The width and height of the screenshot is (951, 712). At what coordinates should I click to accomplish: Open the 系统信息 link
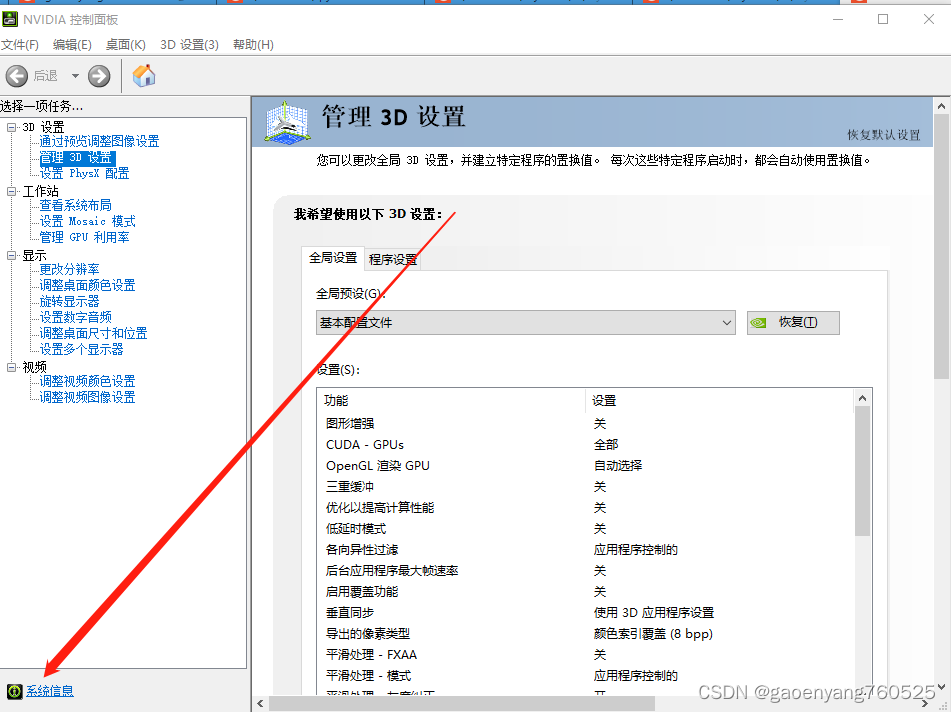(50, 691)
